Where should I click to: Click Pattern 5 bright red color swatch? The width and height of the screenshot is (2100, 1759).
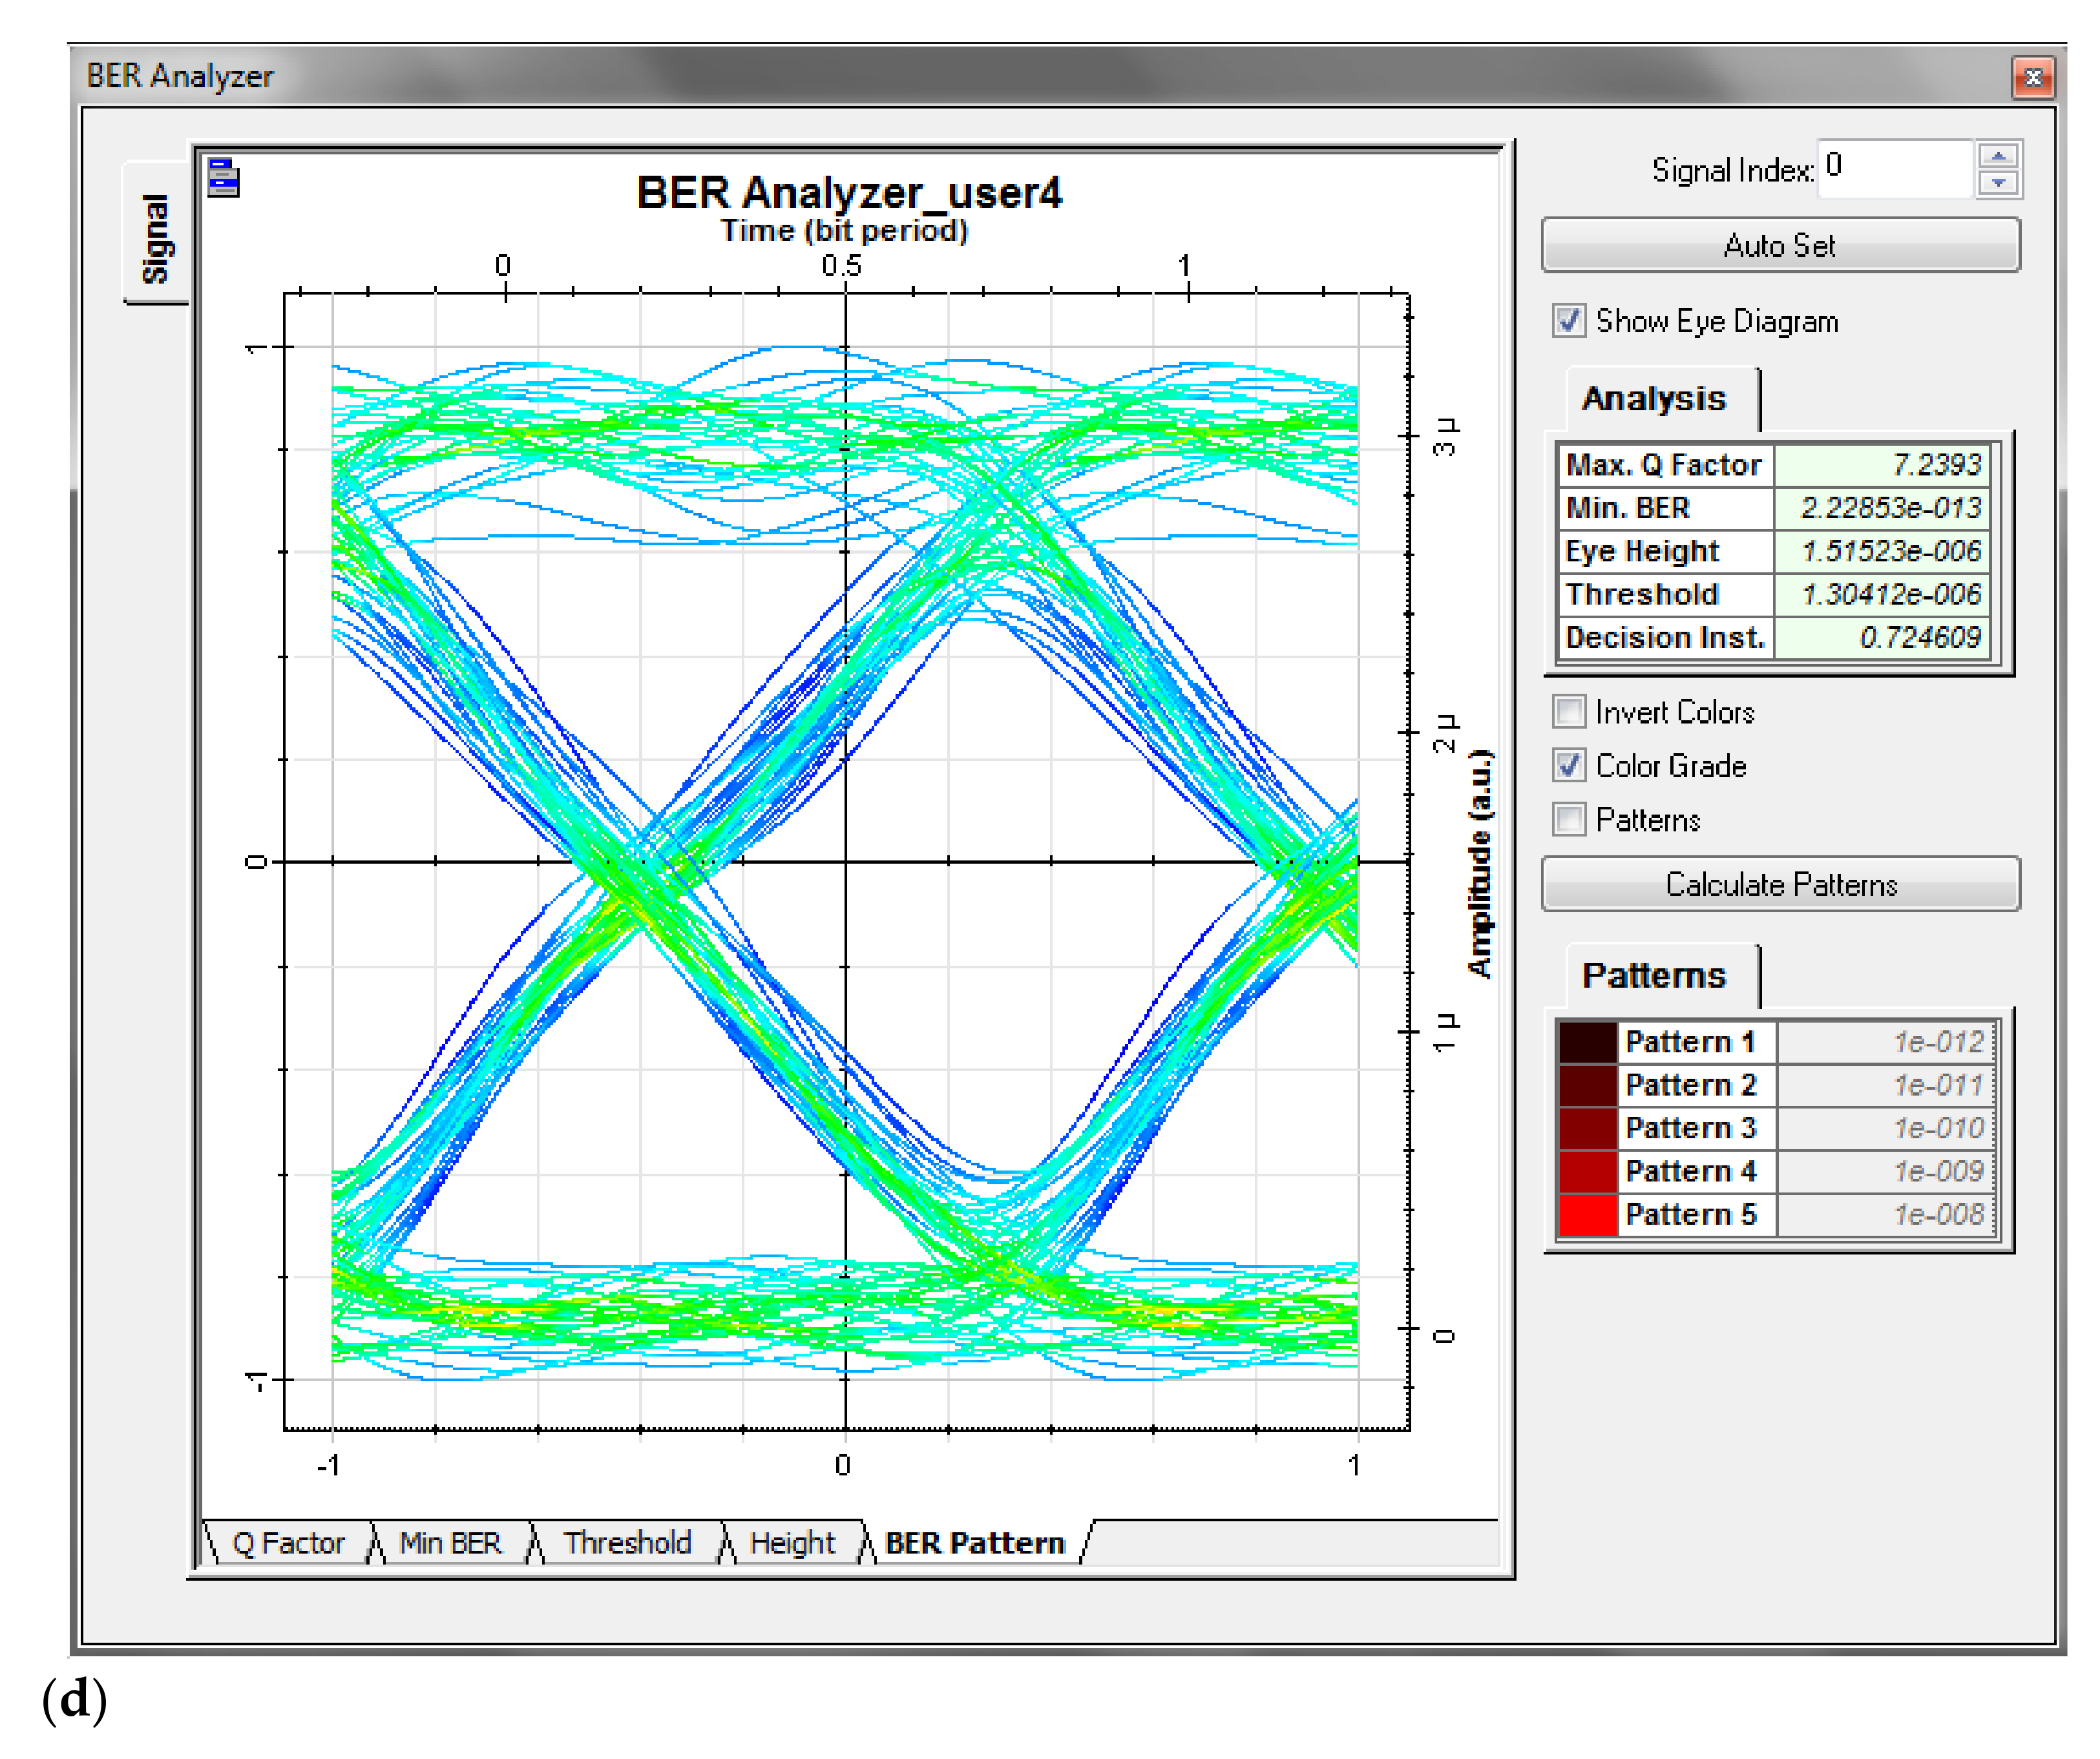pos(1587,1214)
